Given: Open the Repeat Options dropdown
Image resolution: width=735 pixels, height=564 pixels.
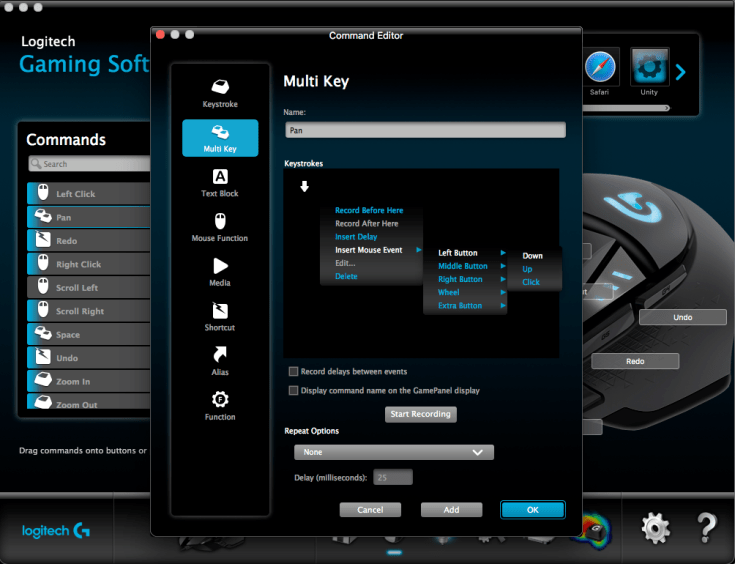Looking at the screenshot, I should pyautogui.click(x=394, y=452).
